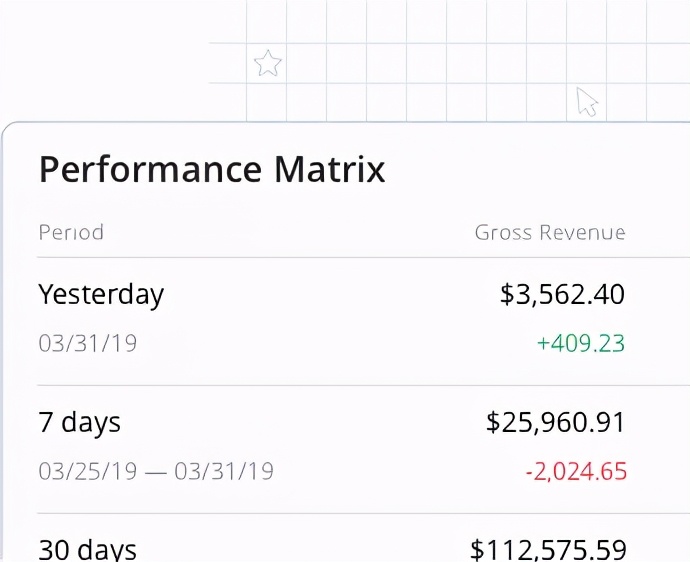
Task: Sort by the Period column header
Action: [x=71, y=233]
